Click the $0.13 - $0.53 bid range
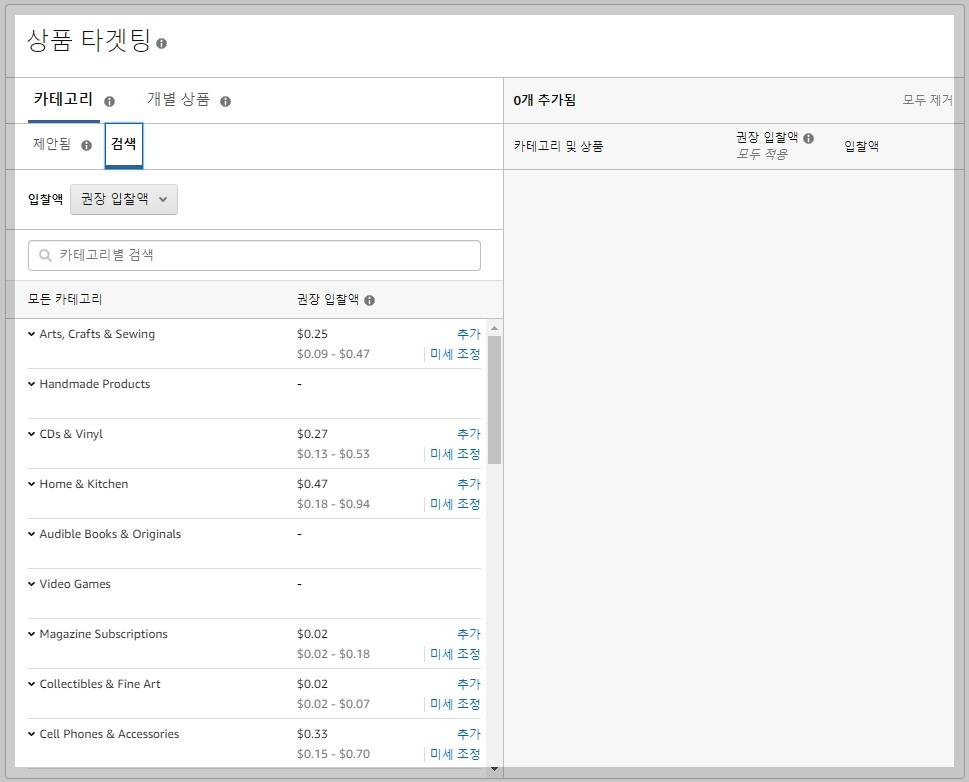Screen dimensions: 969x782 pyautogui.click(x=333, y=454)
